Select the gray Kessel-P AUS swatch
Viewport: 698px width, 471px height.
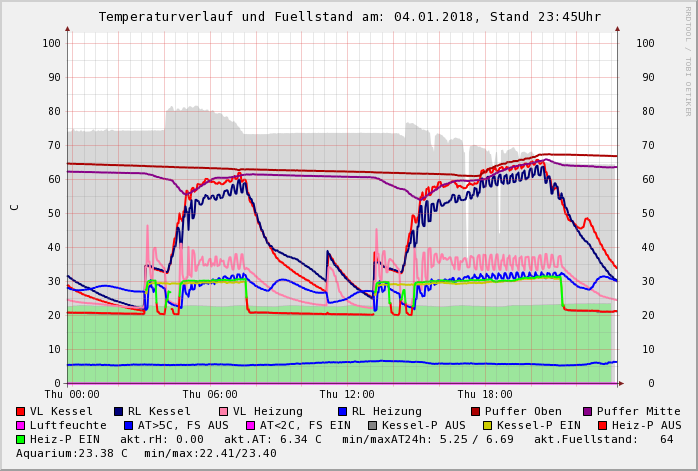point(372,425)
